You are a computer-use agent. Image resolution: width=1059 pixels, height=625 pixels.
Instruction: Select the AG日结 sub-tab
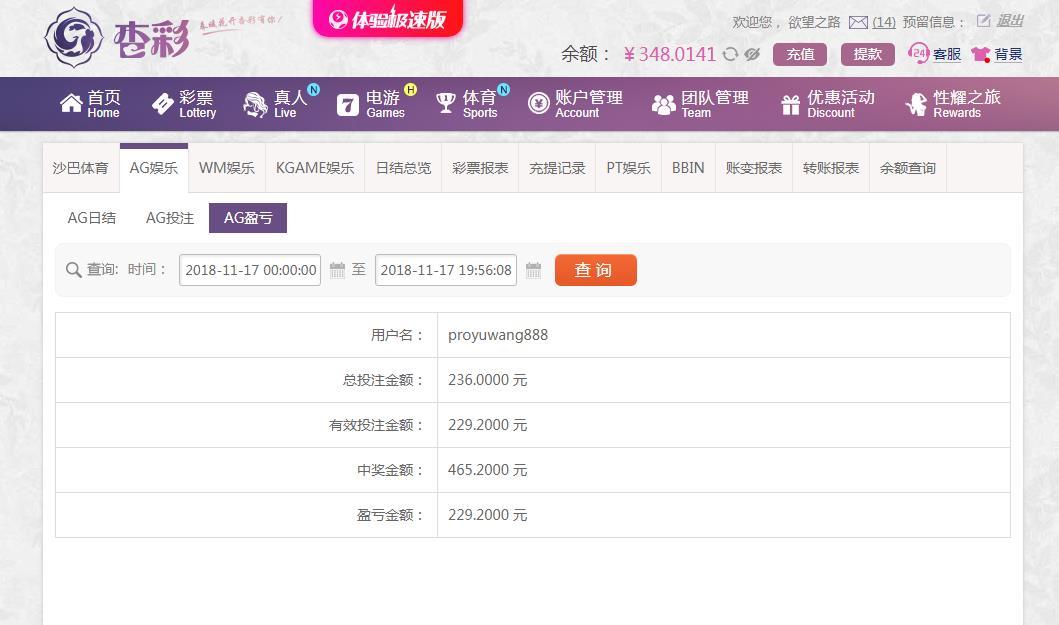pos(92,218)
